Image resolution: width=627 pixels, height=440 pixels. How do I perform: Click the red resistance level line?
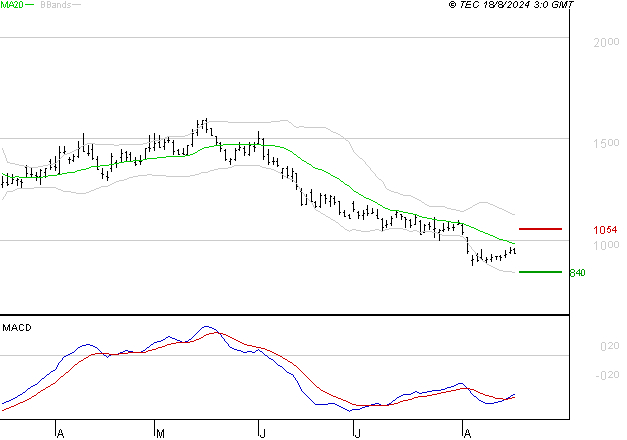pyautogui.click(x=540, y=229)
